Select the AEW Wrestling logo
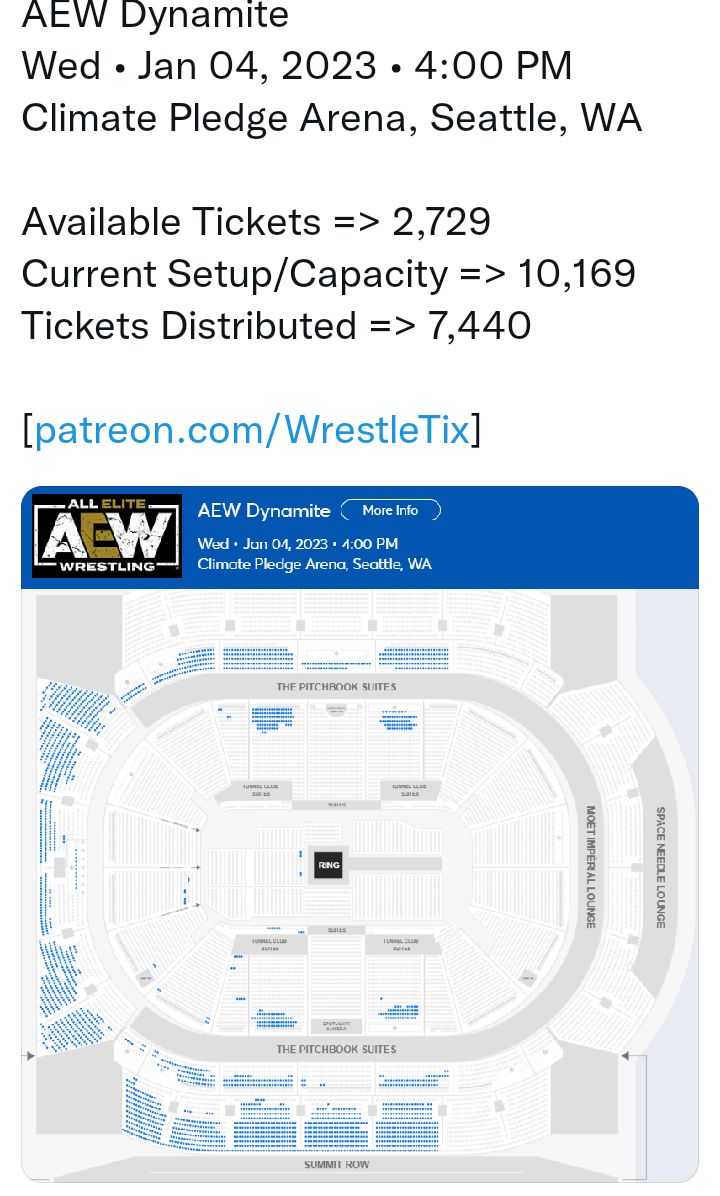 [x=107, y=535]
